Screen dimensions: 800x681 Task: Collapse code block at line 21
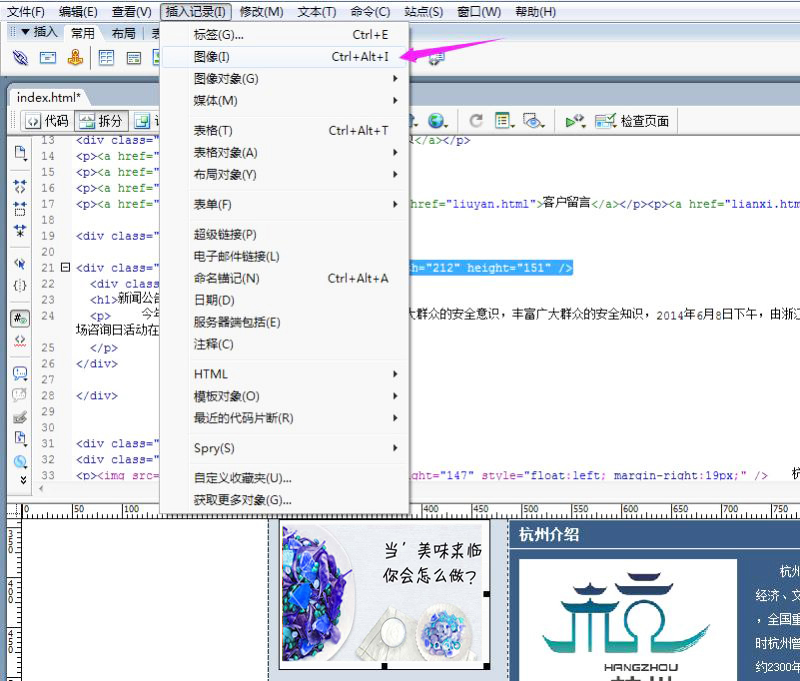click(x=65, y=268)
